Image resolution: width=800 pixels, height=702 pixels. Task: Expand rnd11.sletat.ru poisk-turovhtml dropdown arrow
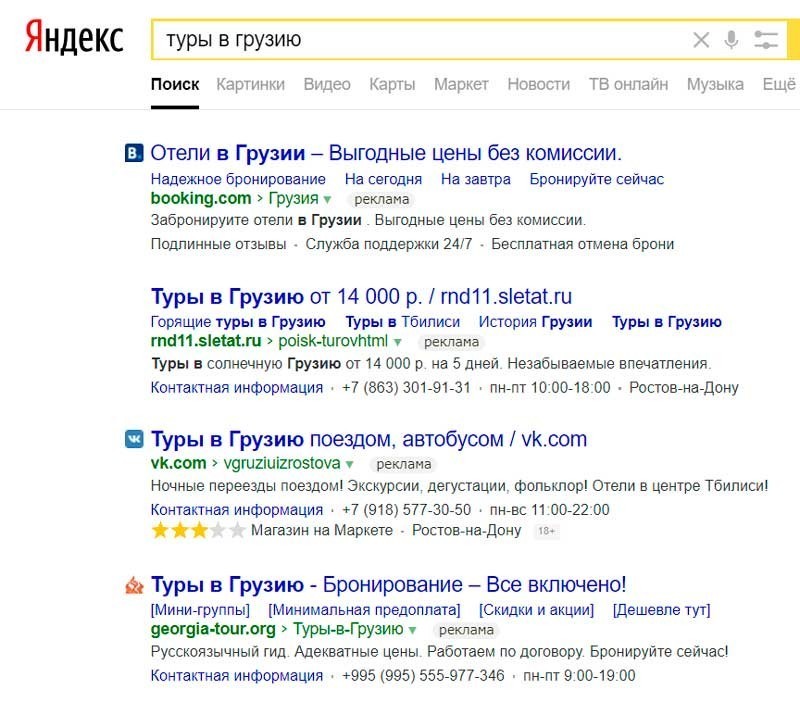point(397,342)
